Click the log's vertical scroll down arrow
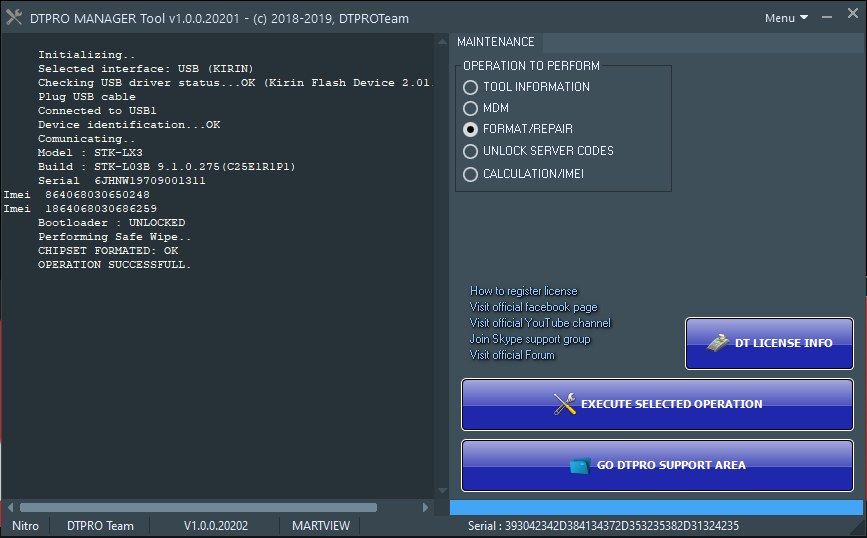Image resolution: width=867 pixels, height=538 pixels. [442, 490]
